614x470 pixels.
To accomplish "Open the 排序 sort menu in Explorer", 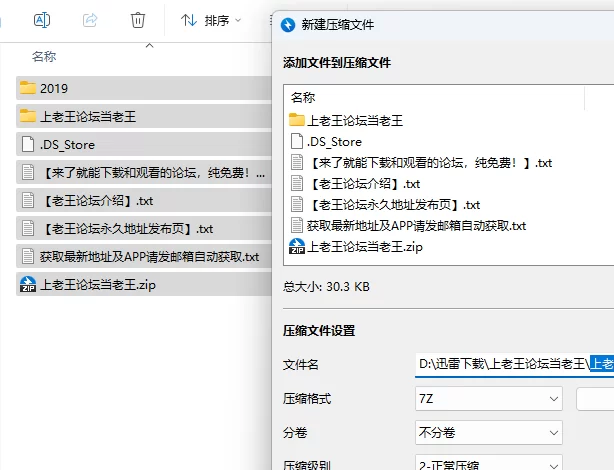I will pos(211,20).
